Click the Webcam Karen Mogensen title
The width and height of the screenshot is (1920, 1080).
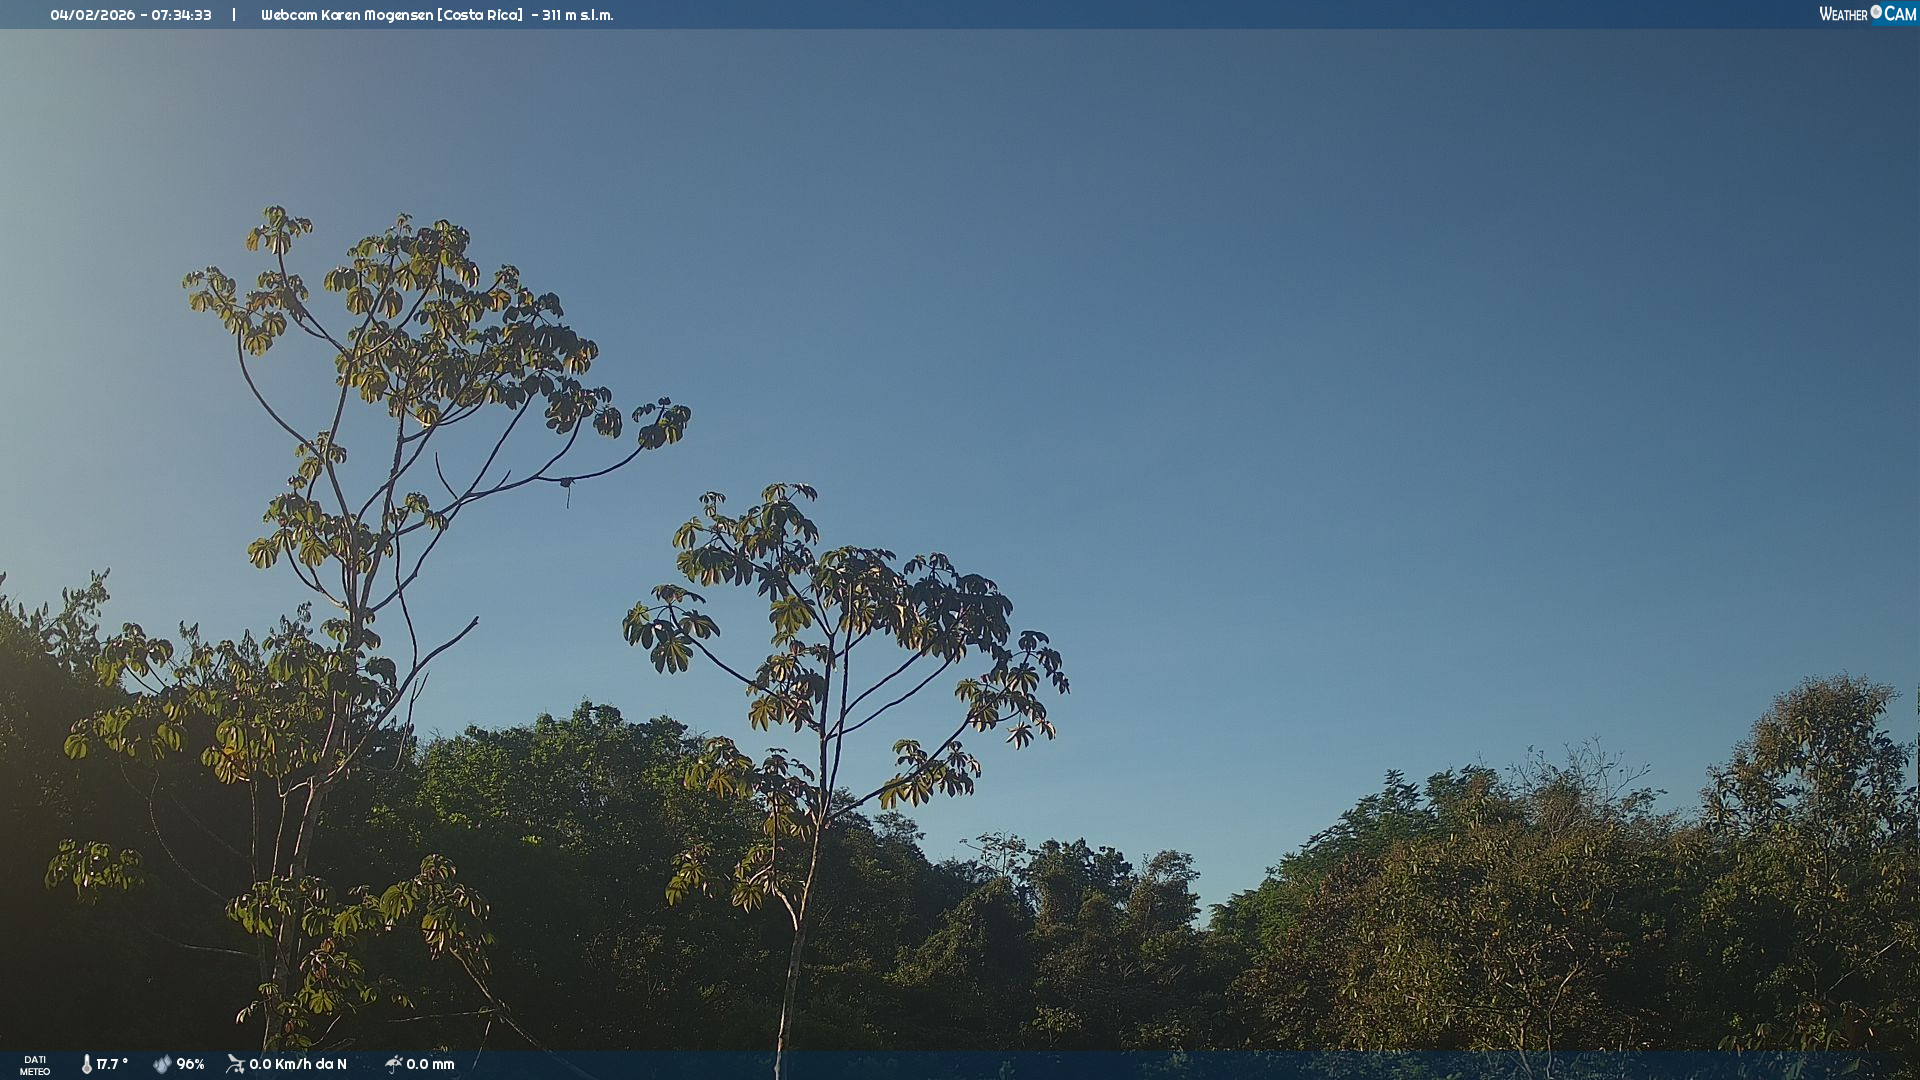click(347, 15)
